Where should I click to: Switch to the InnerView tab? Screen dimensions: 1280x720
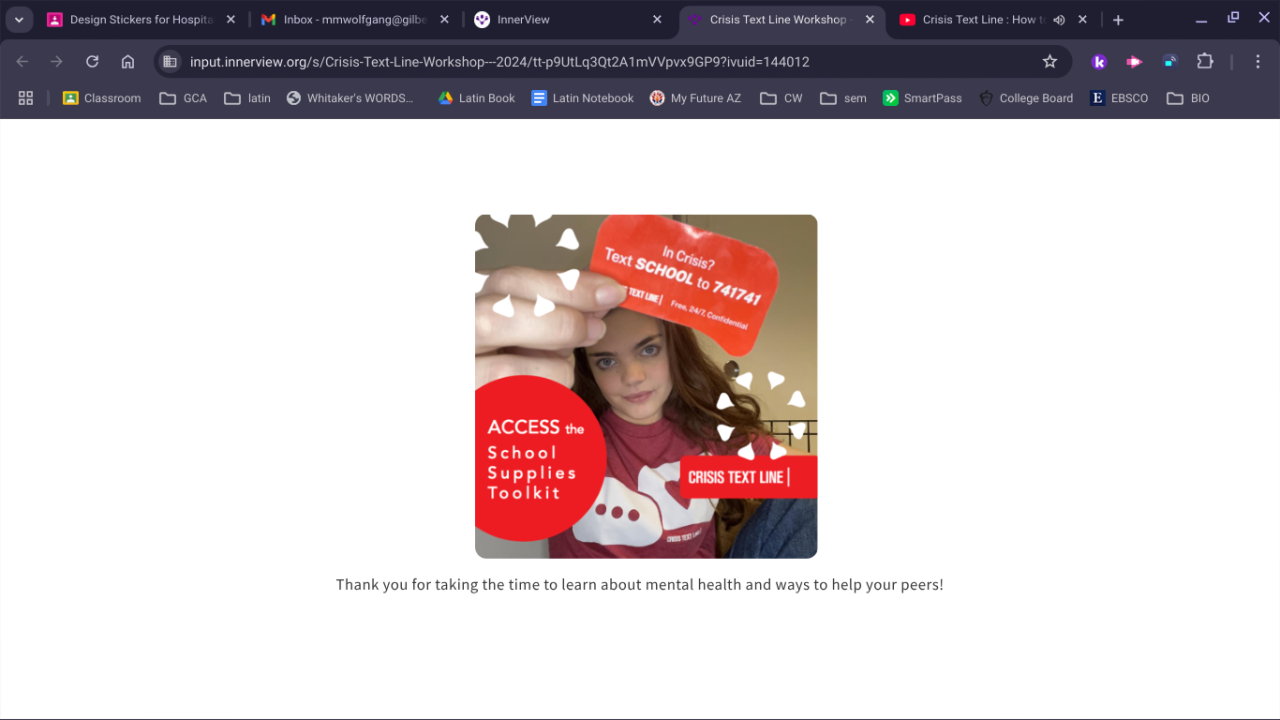[x=567, y=20]
